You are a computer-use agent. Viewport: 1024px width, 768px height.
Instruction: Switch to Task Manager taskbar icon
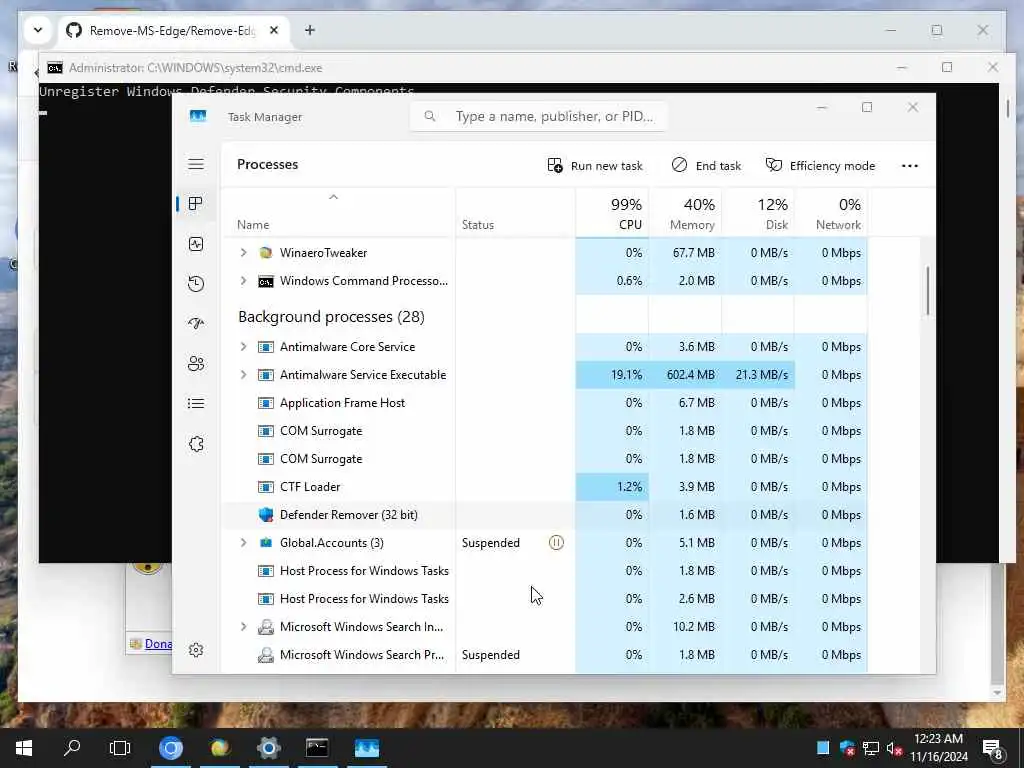pyautogui.click(x=367, y=748)
